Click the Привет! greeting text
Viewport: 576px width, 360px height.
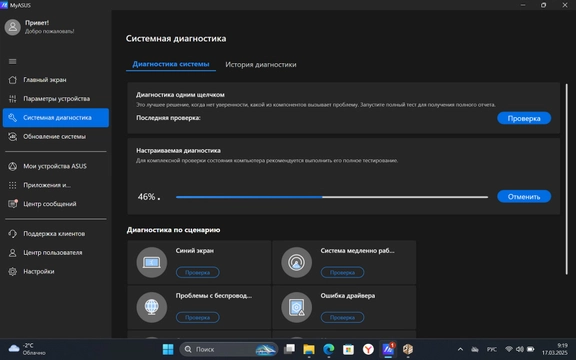(x=37, y=23)
